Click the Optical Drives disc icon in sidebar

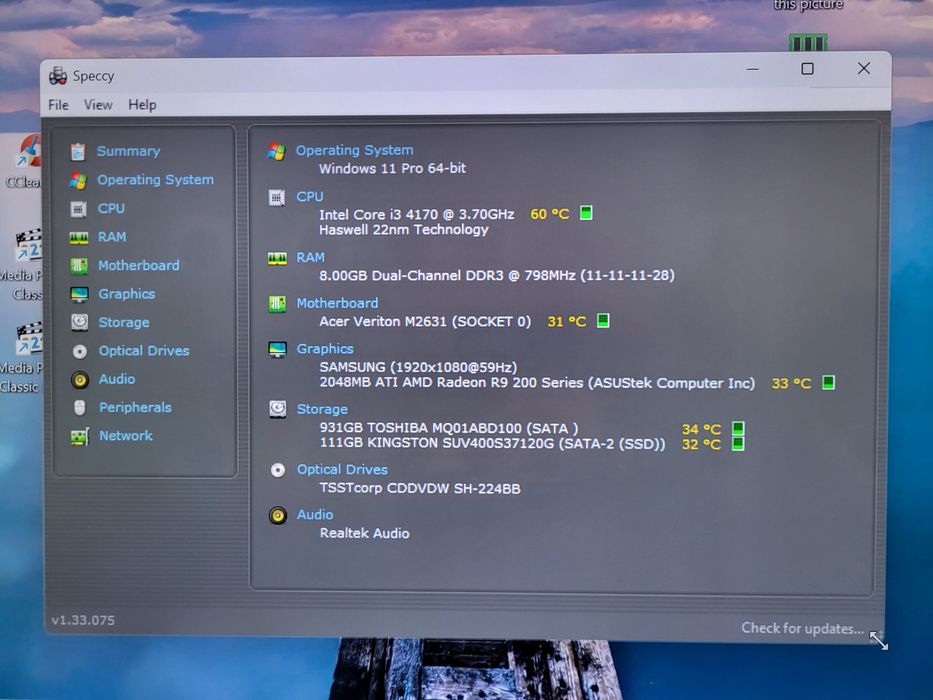(x=79, y=351)
